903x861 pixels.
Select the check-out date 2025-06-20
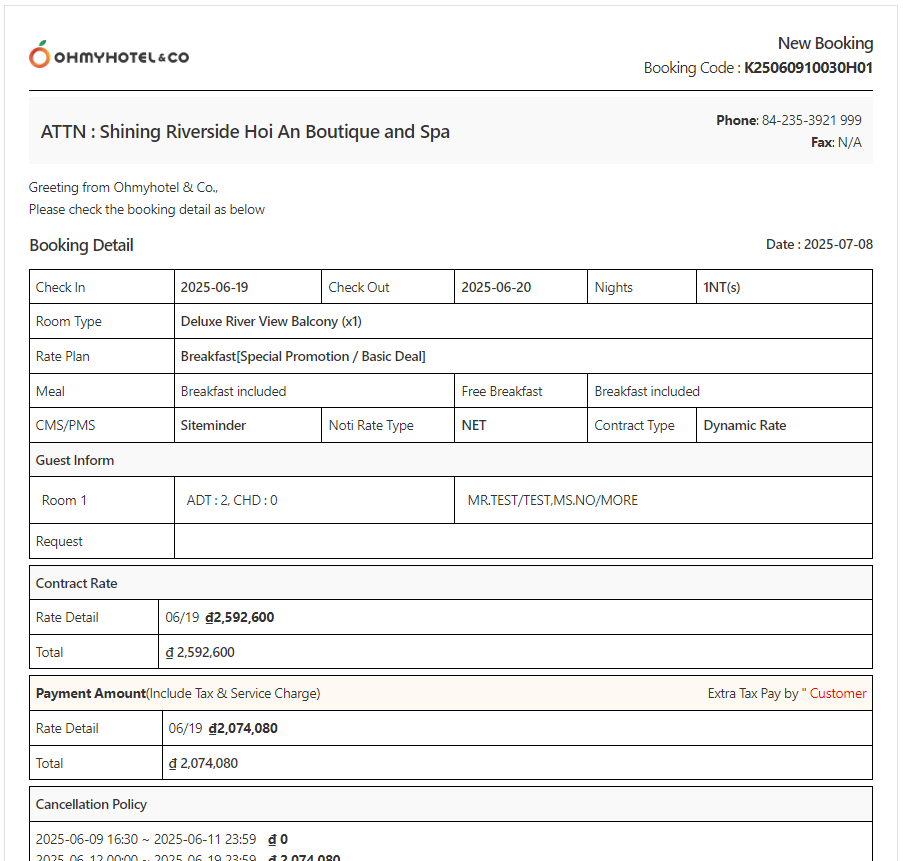click(x=496, y=287)
